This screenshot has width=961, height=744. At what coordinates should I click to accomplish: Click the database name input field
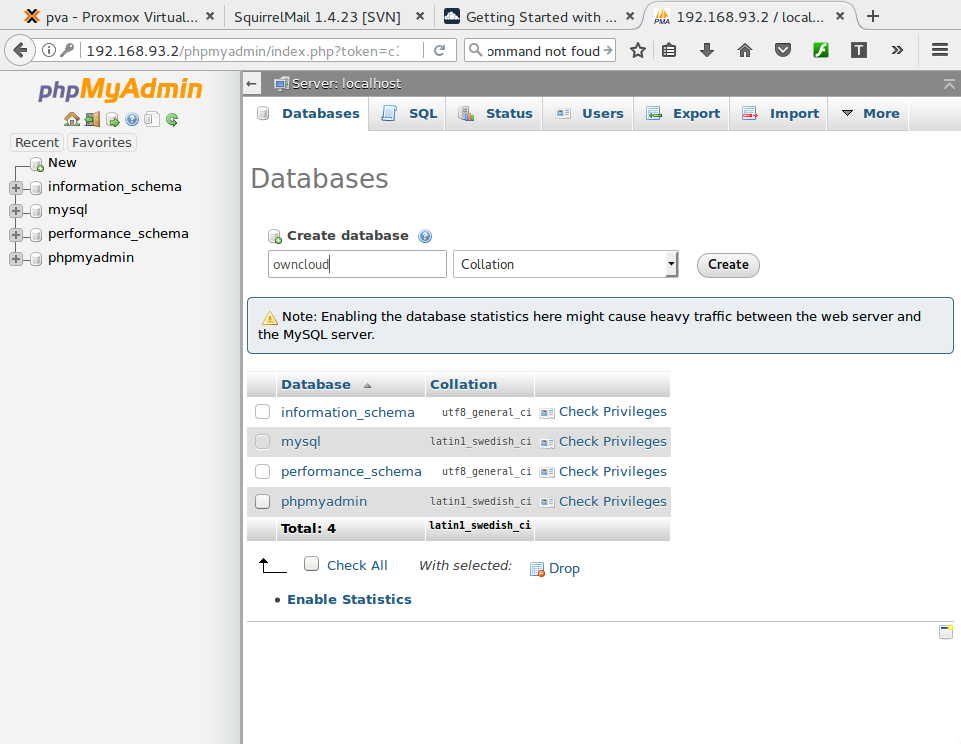pyautogui.click(x=357, y=264)
